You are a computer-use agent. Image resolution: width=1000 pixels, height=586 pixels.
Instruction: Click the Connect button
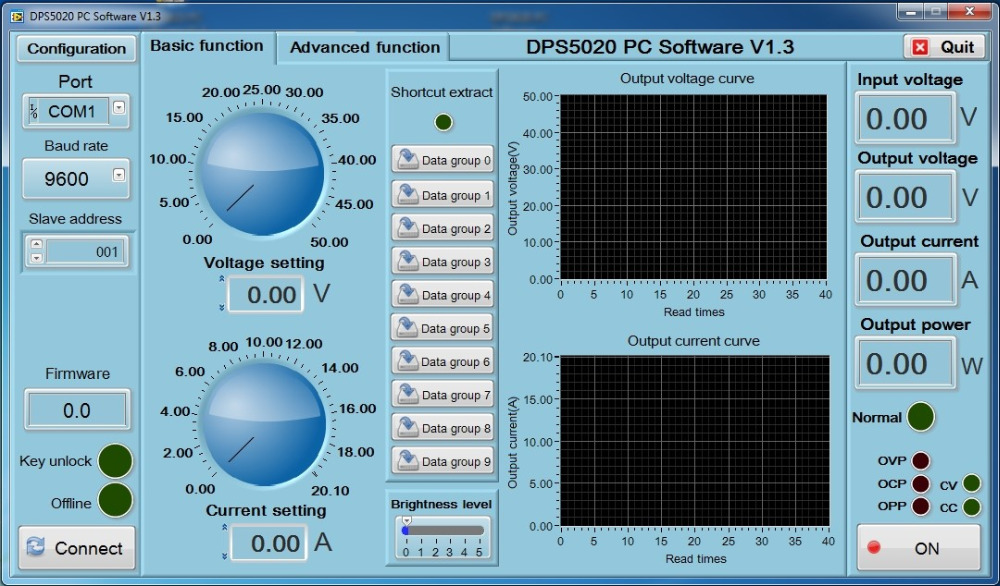click(77, 548)
